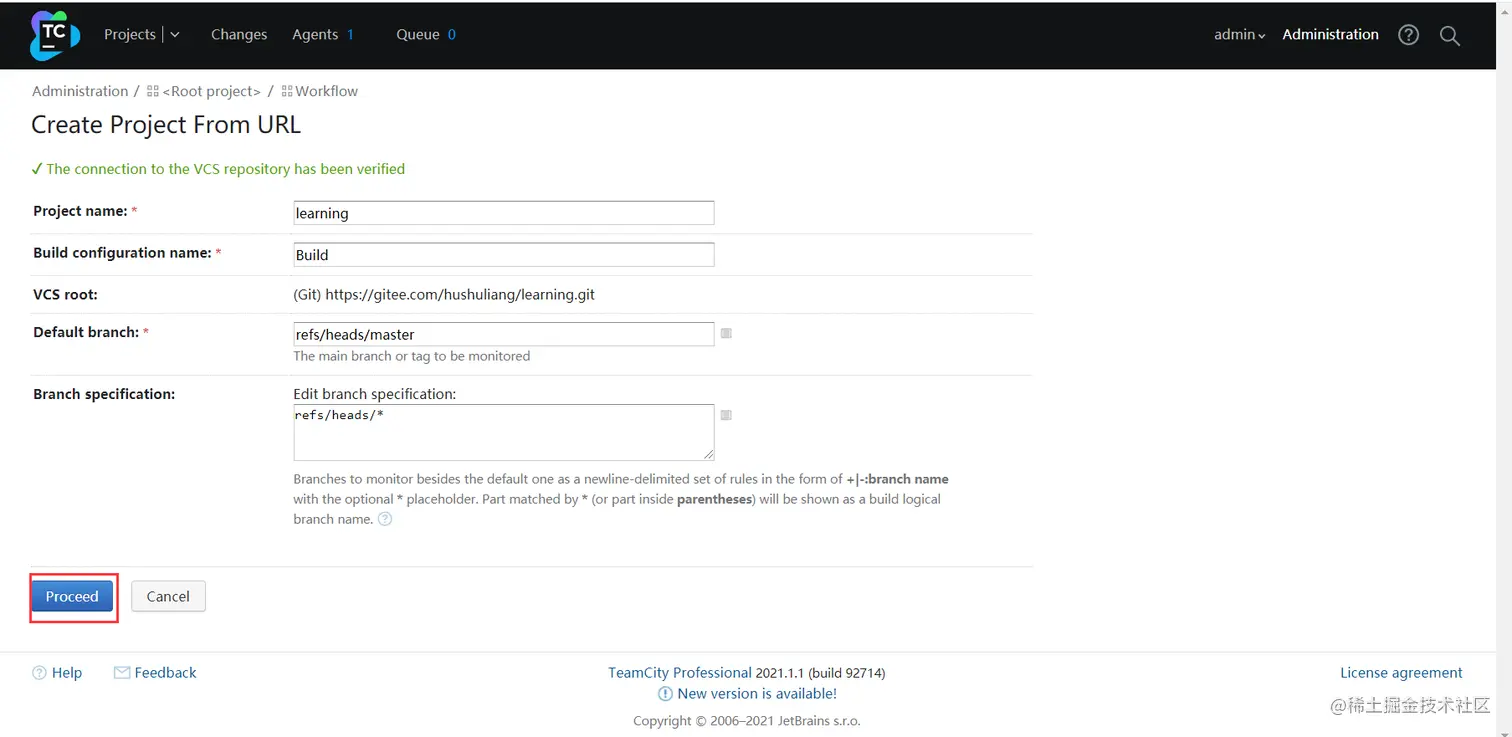Click the JetBrains copyright text
This screenshot has width=1512, height=737.
click(x=747, y=721)
